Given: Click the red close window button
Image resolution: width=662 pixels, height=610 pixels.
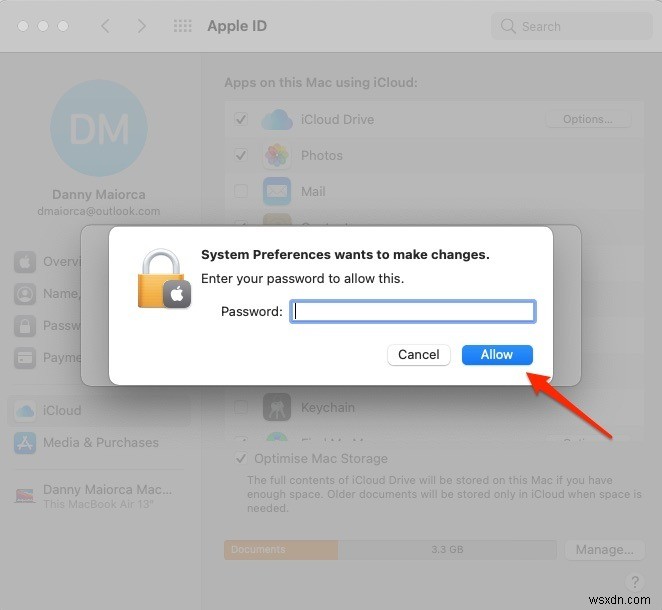Looking at the screenshot, I should (23, 26).
